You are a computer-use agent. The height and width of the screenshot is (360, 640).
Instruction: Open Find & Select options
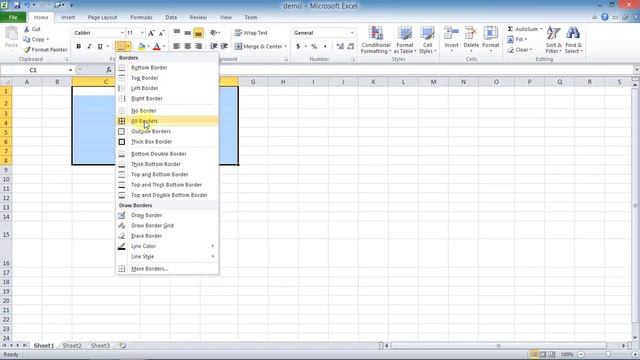[x=573, y=40]
